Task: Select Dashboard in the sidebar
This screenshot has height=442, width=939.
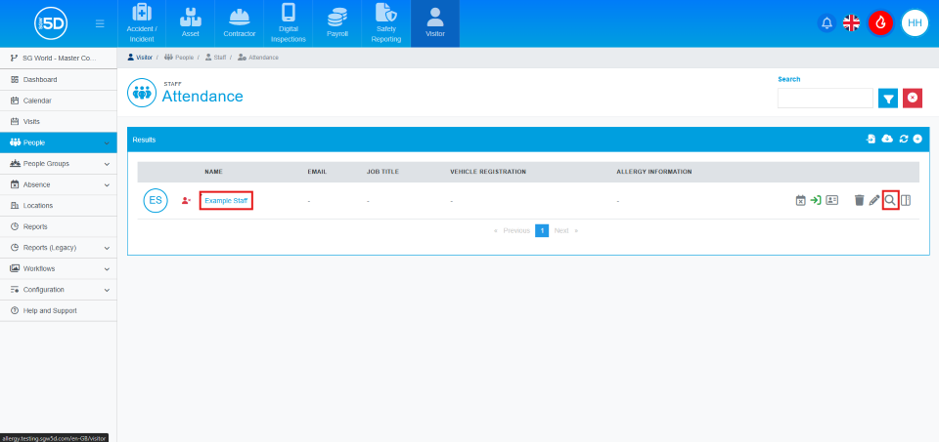Action: [x=58, y=80]
